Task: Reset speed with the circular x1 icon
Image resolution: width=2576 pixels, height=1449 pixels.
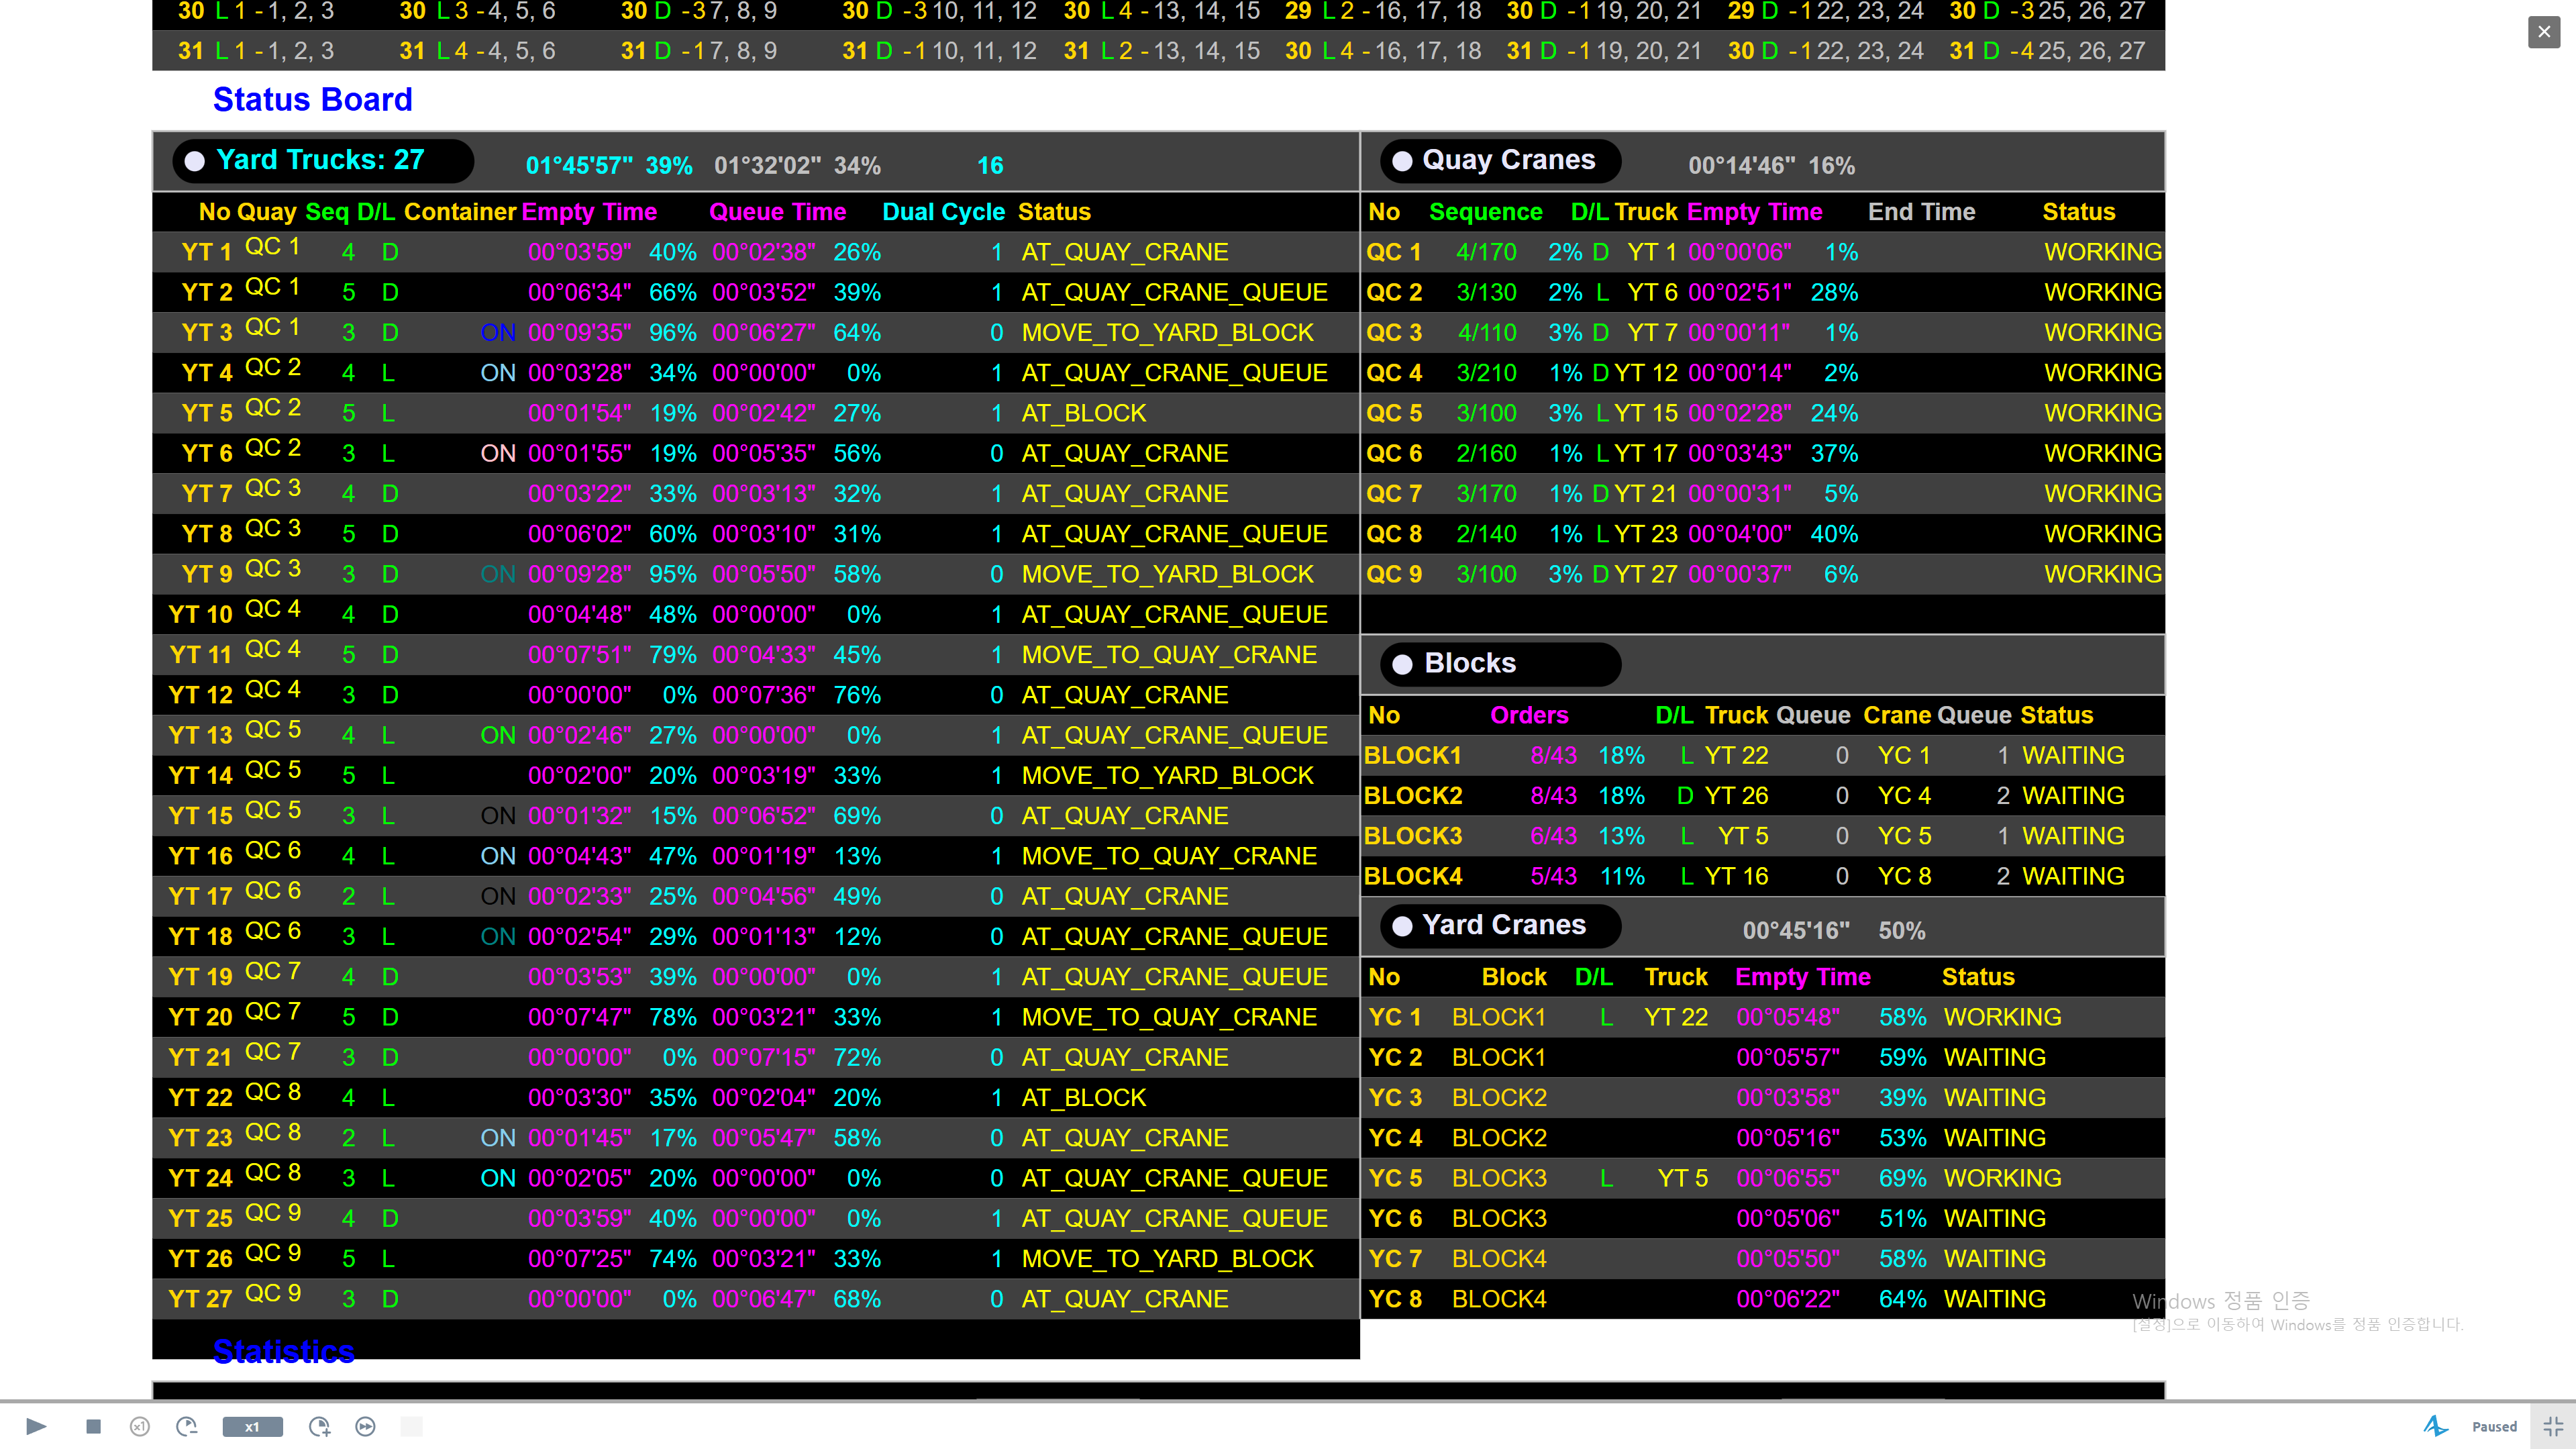Action: 140,1426
